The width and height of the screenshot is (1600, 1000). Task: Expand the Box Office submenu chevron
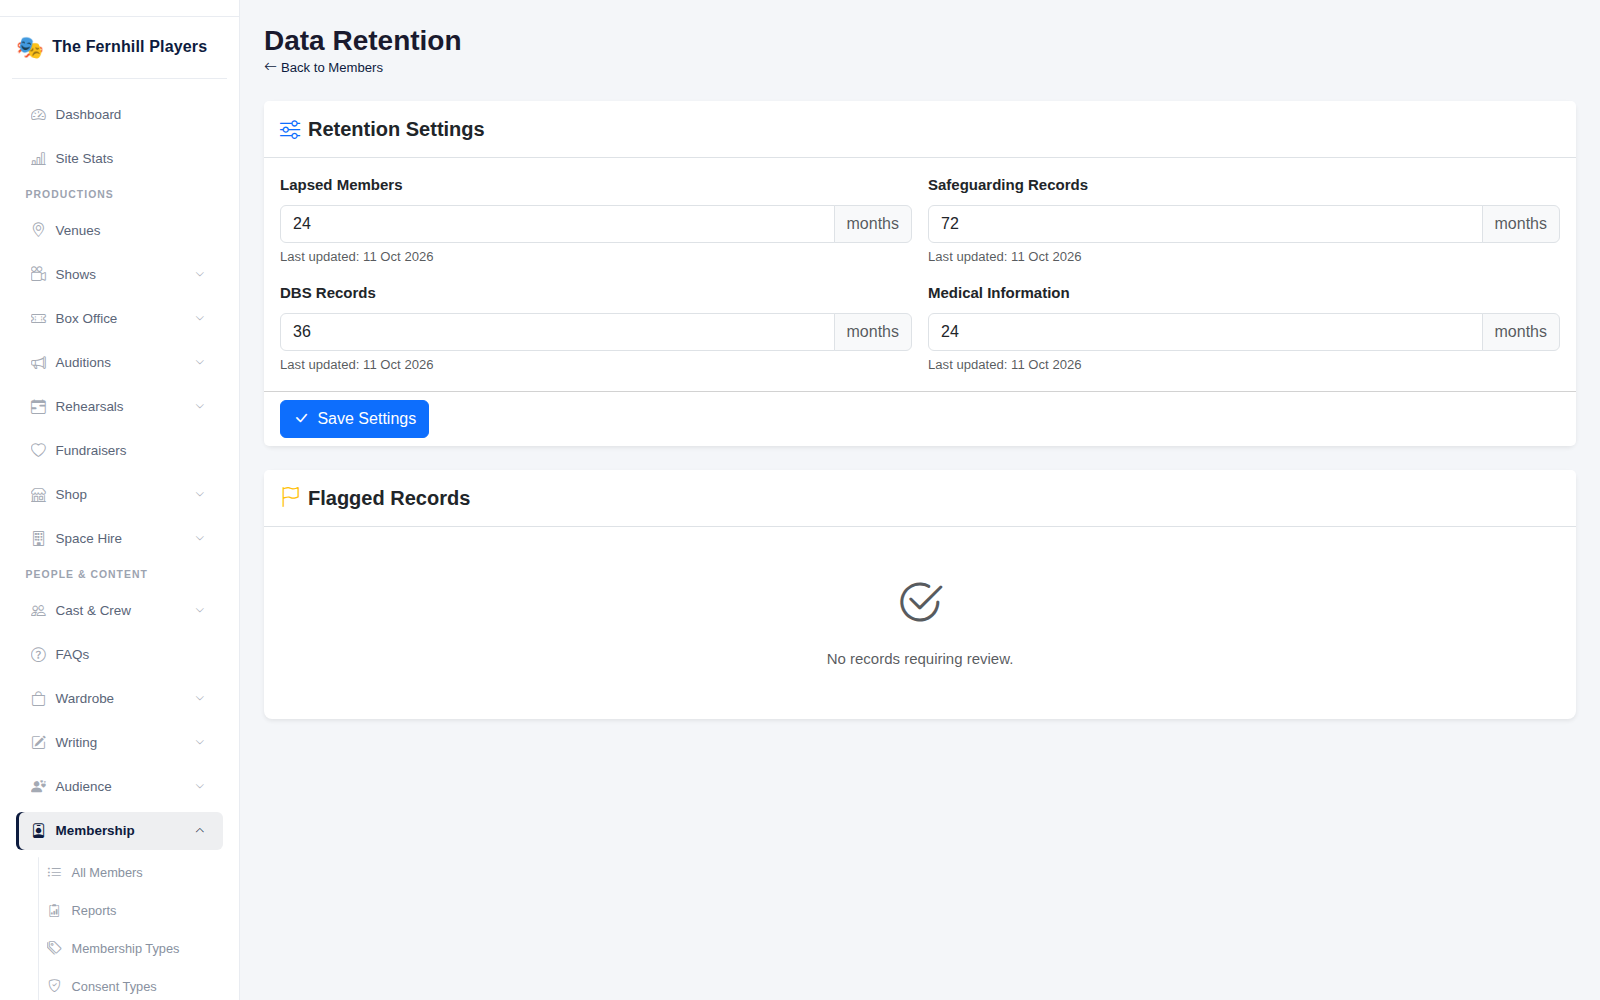pos(200,319)
